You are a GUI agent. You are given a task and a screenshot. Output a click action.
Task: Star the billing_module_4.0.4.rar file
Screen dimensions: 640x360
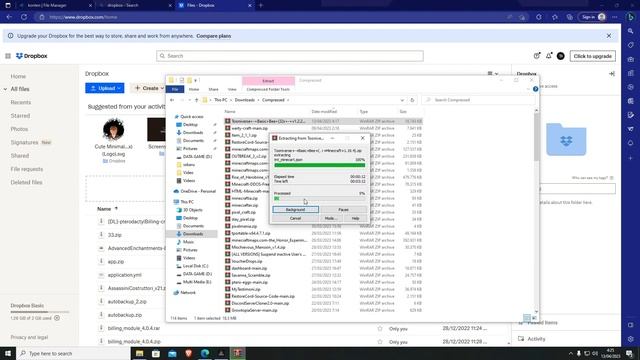(380, 328)
